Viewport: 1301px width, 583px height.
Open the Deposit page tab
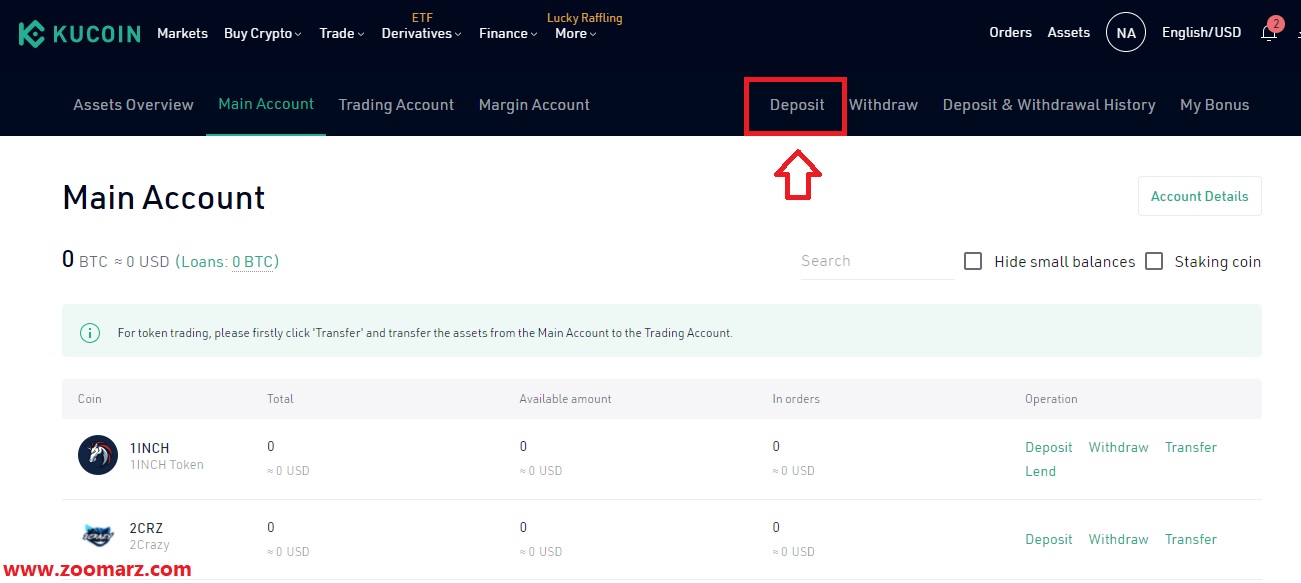tap(797, 105)
